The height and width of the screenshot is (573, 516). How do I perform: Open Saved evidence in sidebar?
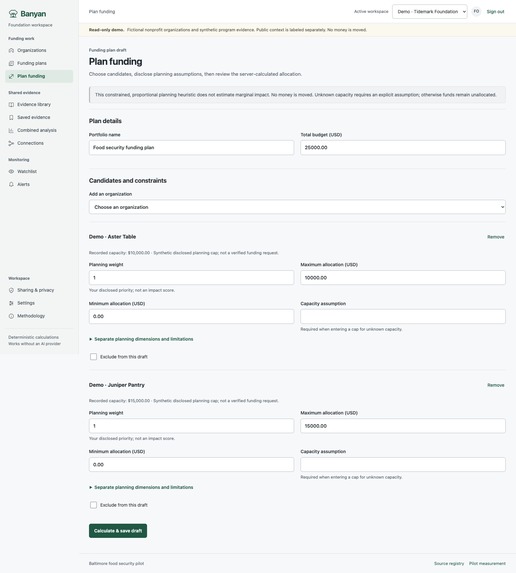39,117
